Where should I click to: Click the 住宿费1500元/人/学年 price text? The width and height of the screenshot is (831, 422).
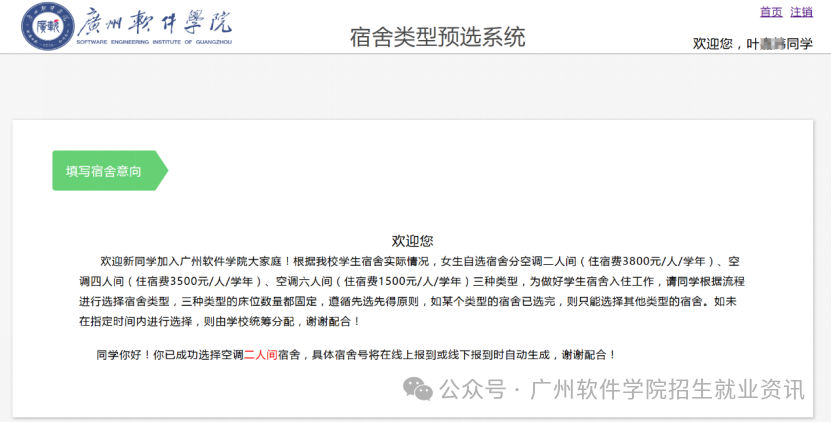403,282
